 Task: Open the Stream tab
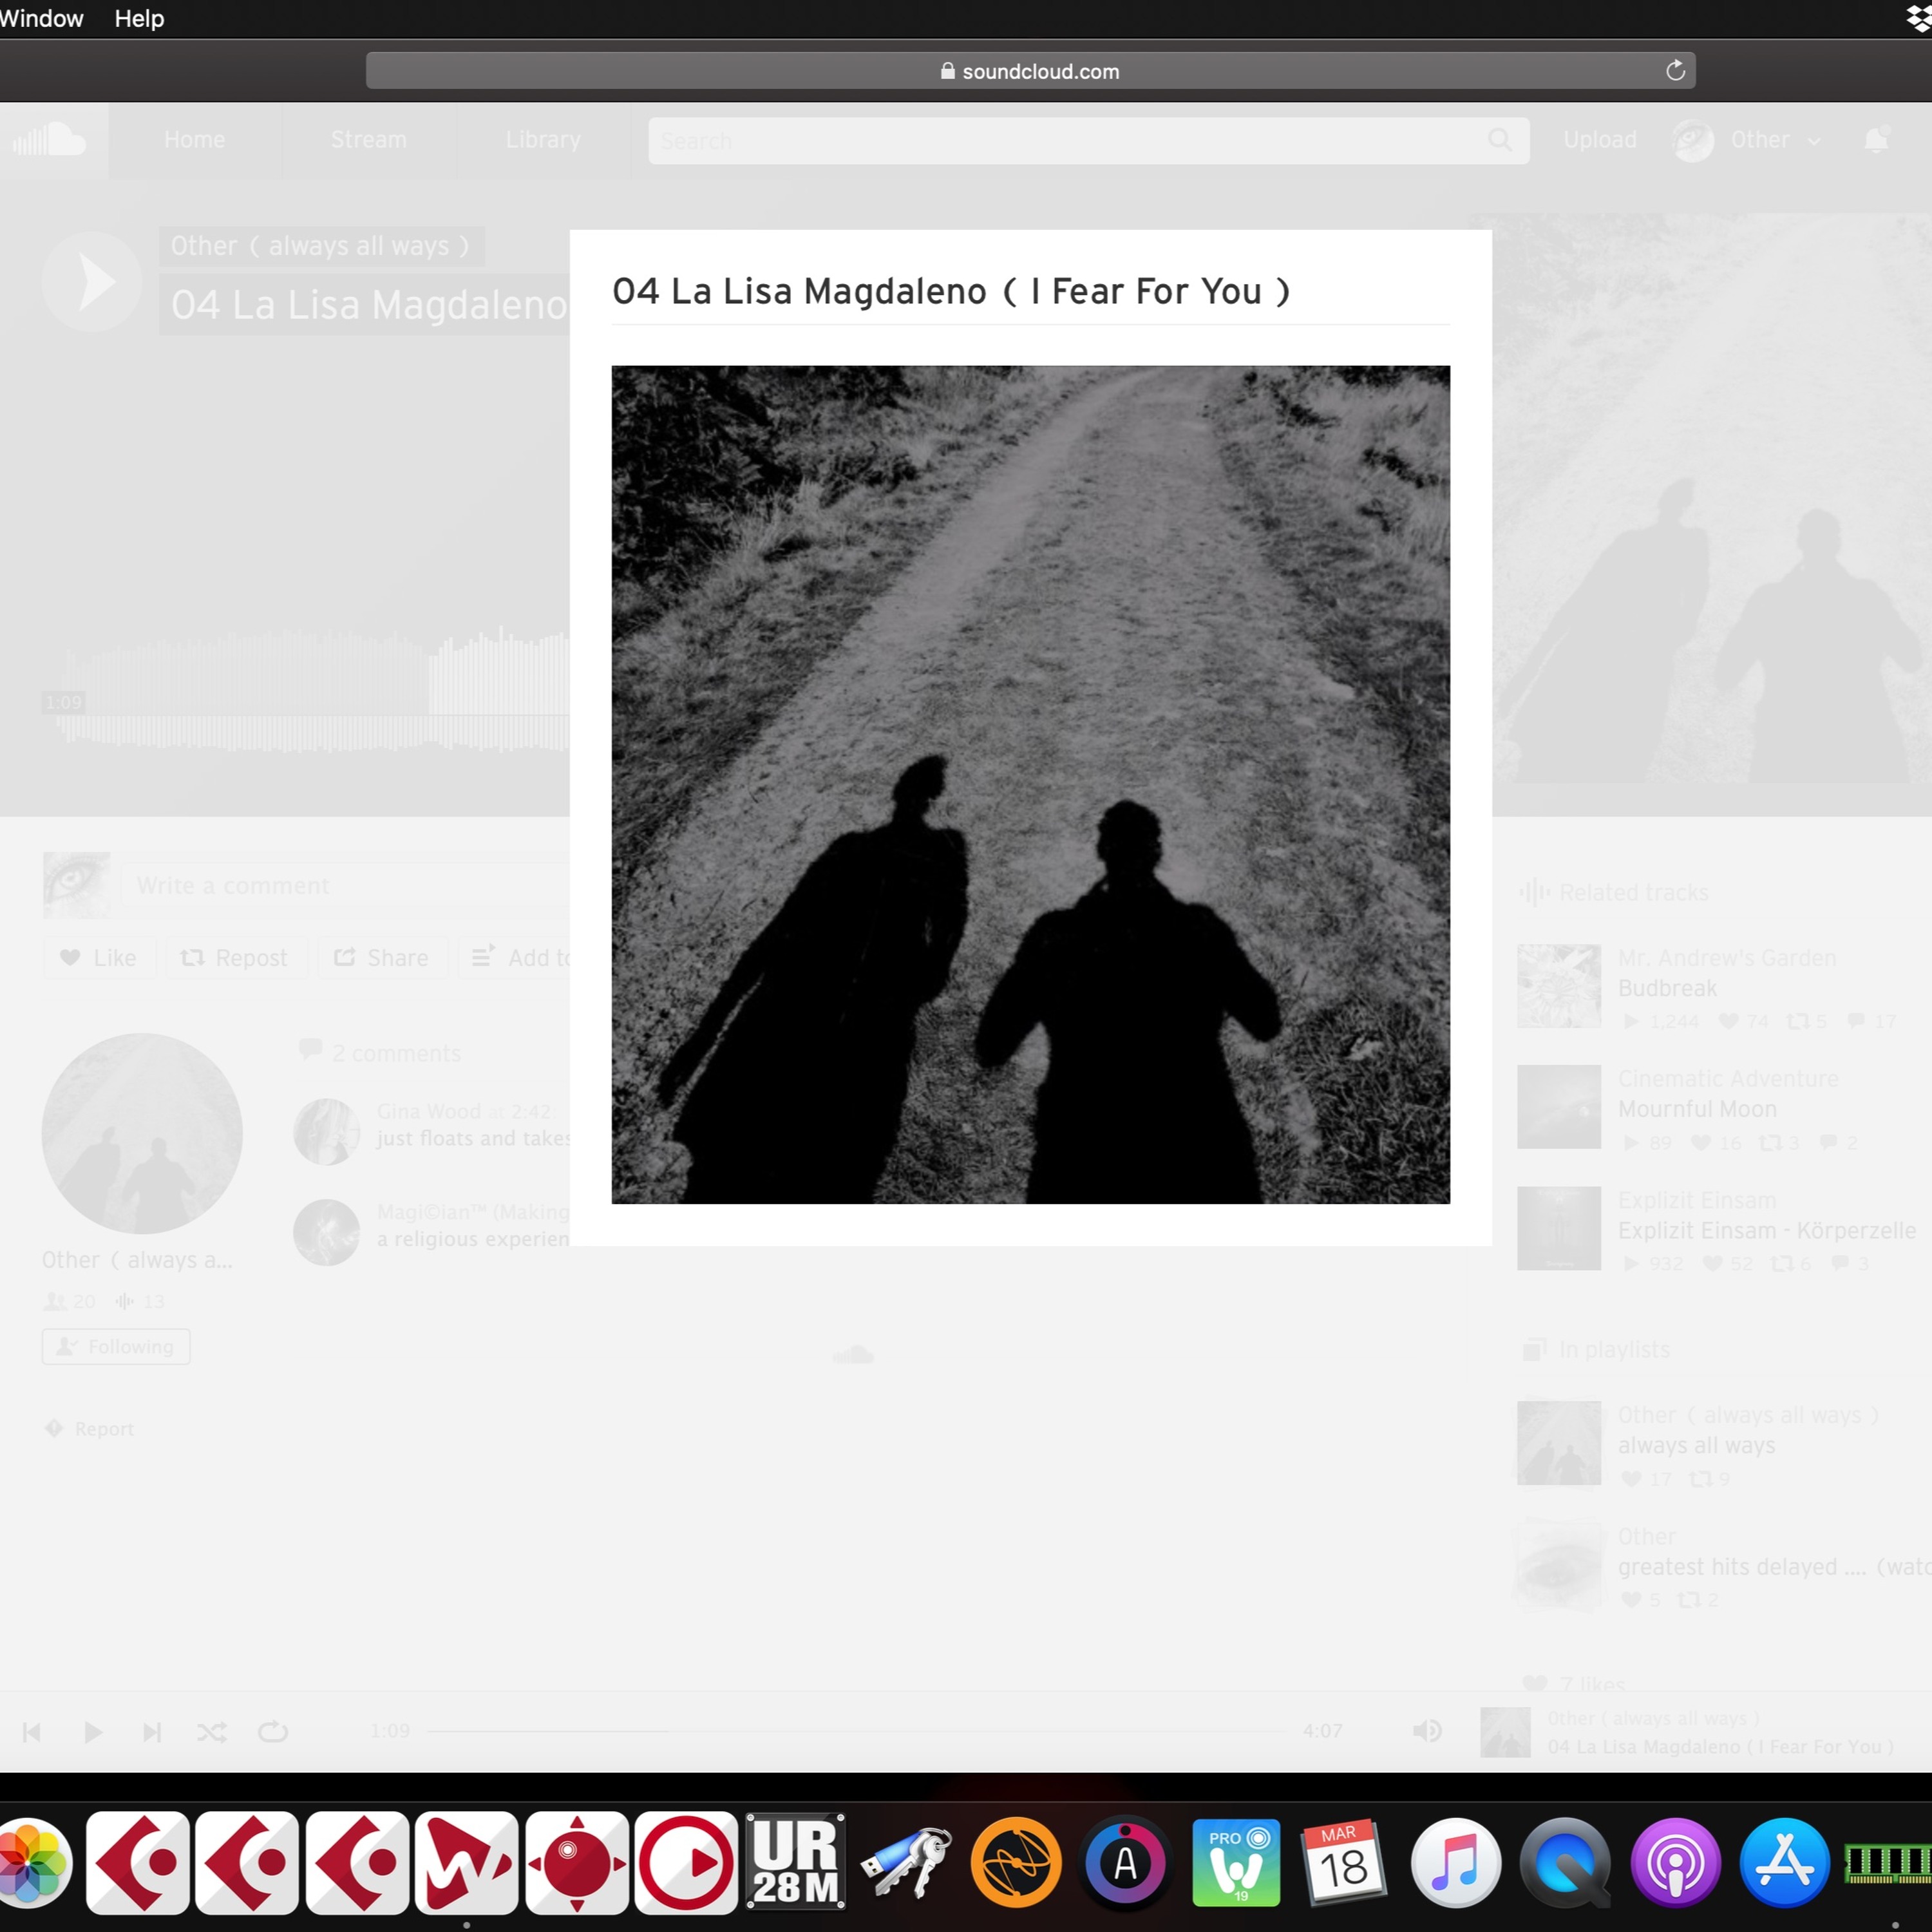[369, 140]
